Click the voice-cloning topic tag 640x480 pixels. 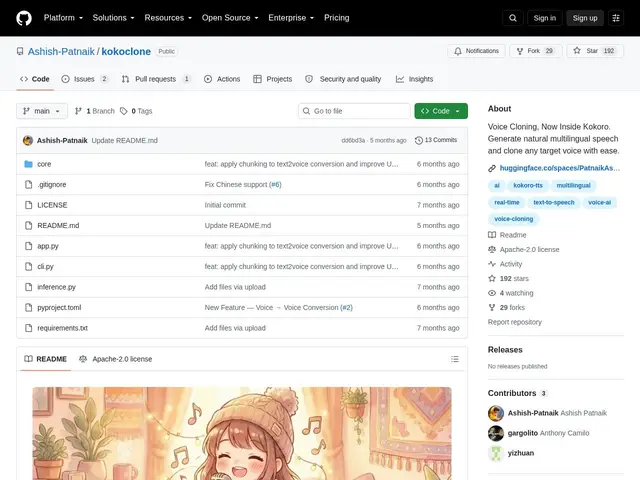(x=513, y=219)
